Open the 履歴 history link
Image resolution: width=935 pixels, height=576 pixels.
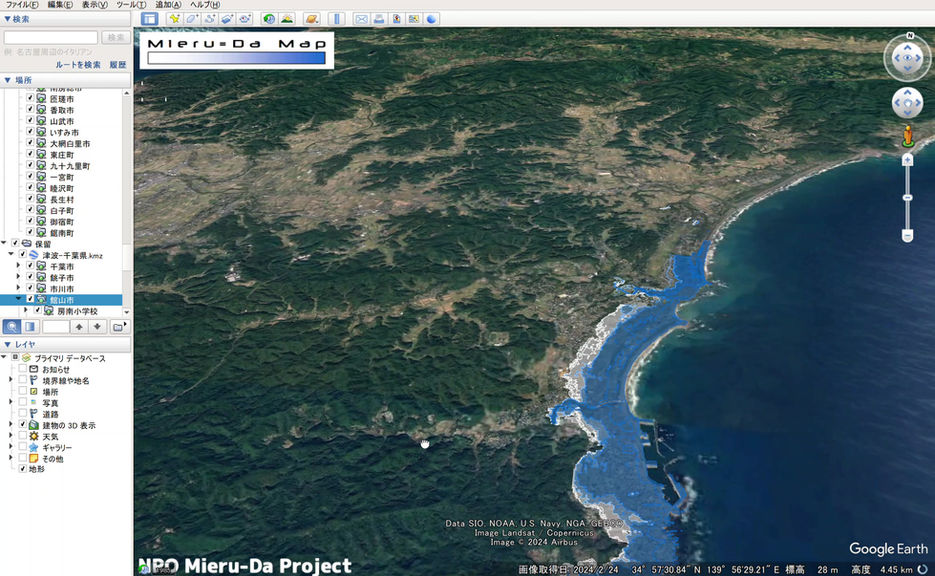tap(118, 64)
